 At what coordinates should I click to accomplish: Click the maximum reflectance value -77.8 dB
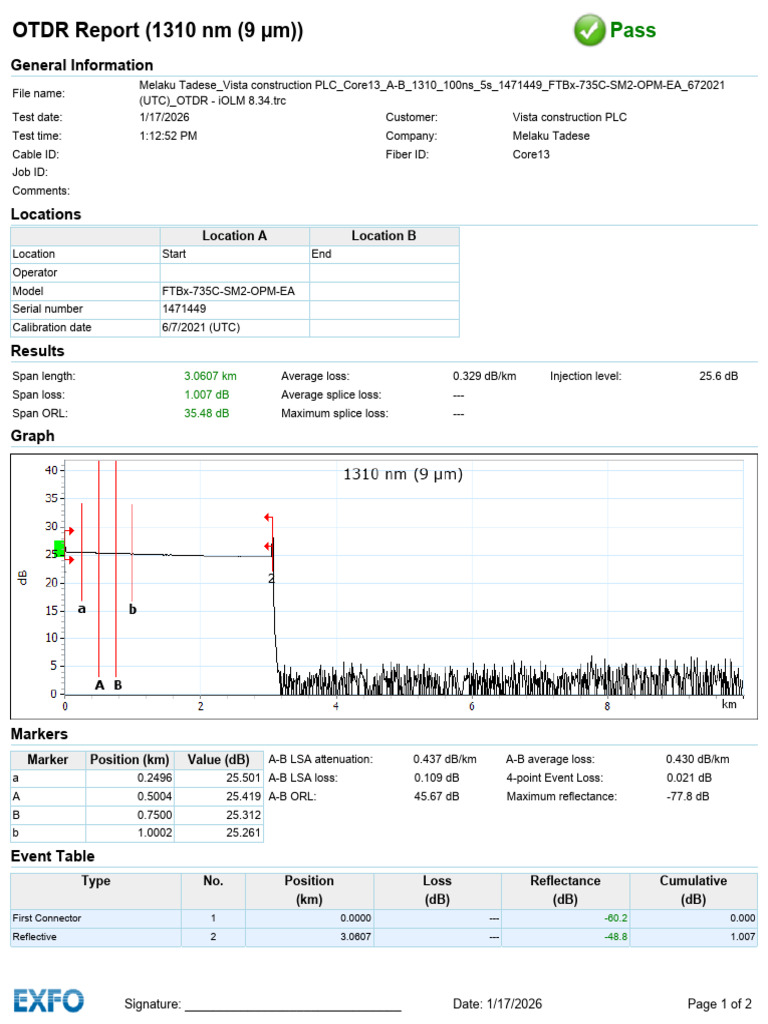click(x=688, y=796)
